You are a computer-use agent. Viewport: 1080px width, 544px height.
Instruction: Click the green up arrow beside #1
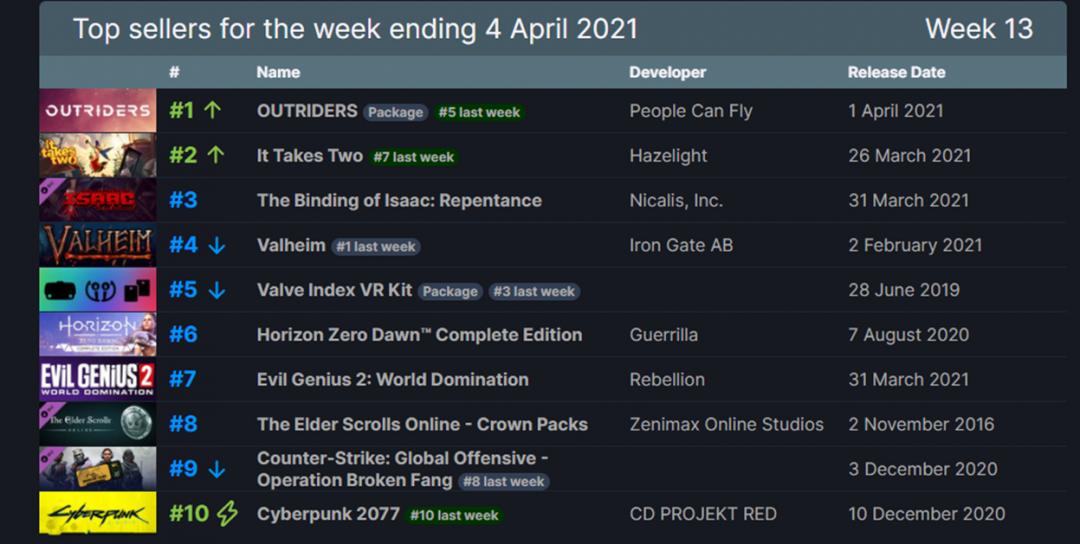pos(212,110)
